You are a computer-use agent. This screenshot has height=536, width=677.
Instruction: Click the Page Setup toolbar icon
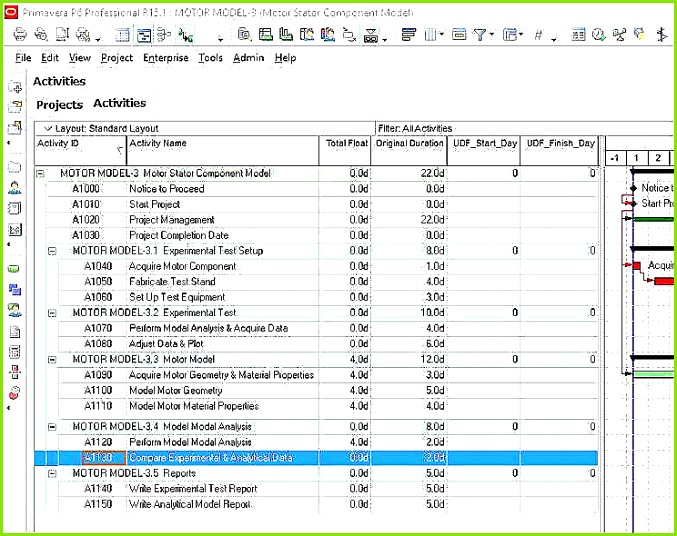[63, 34]
